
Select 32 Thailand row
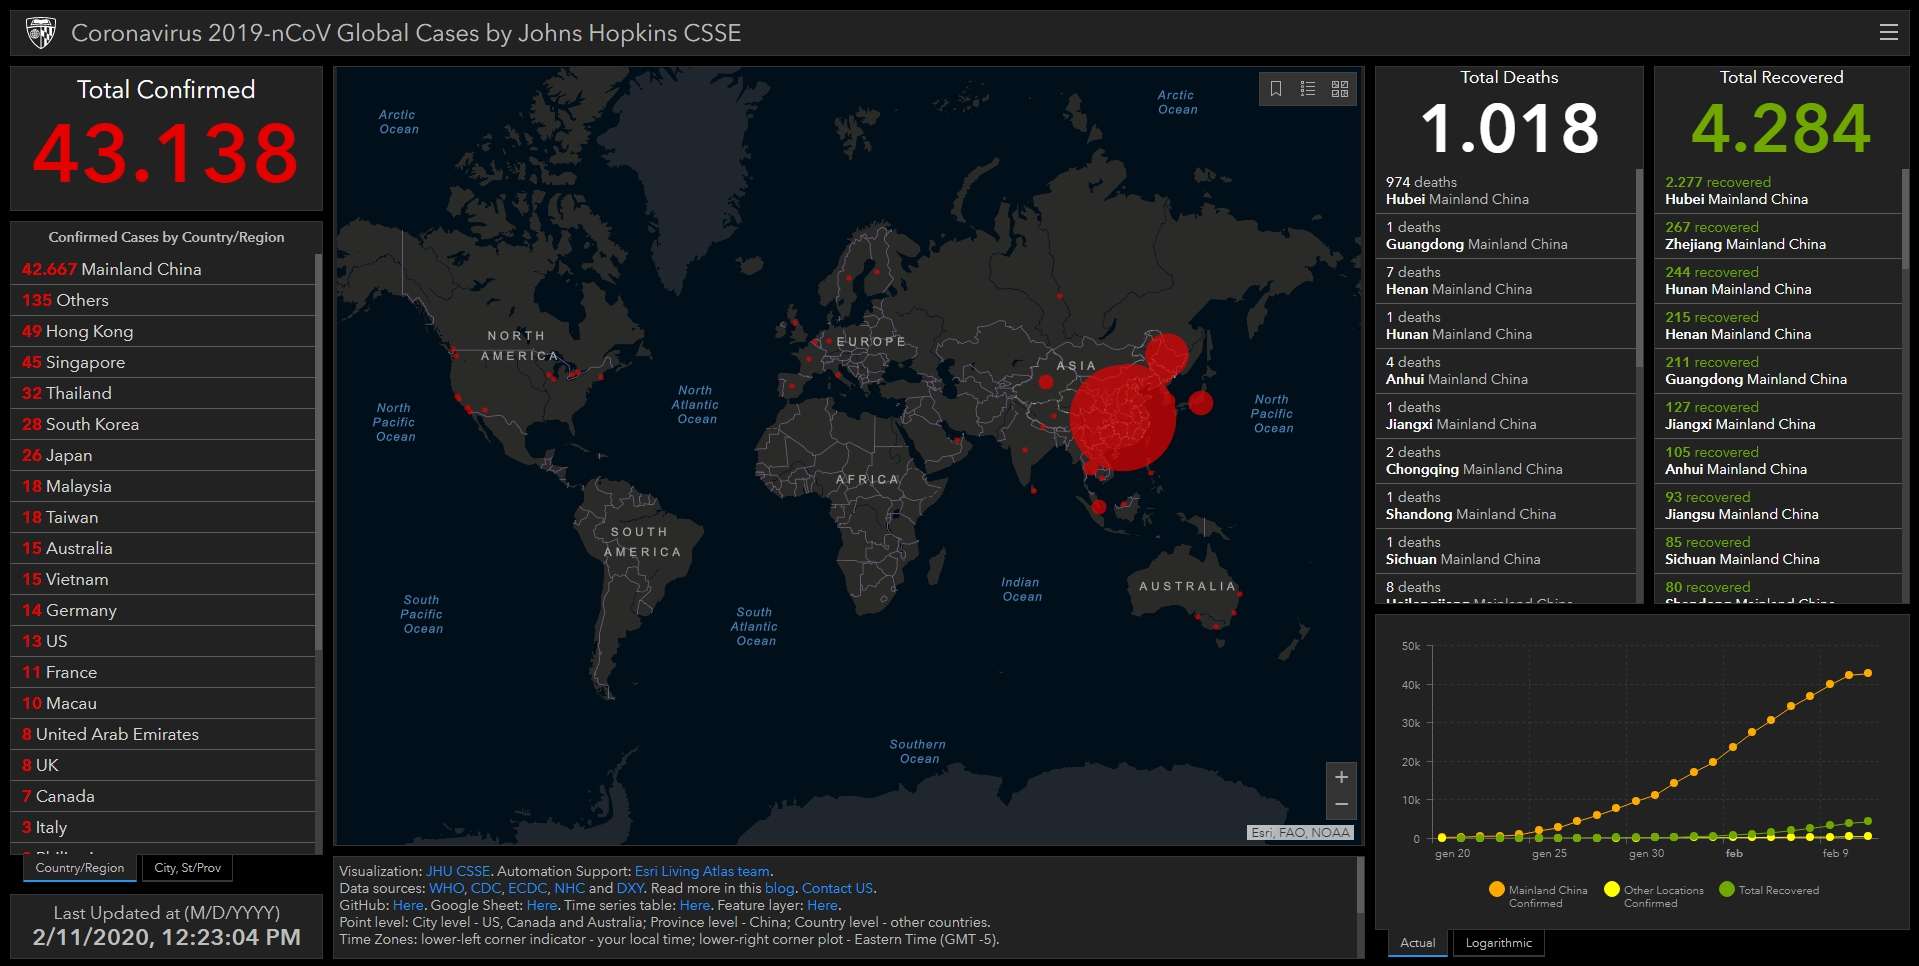(163, 393)
